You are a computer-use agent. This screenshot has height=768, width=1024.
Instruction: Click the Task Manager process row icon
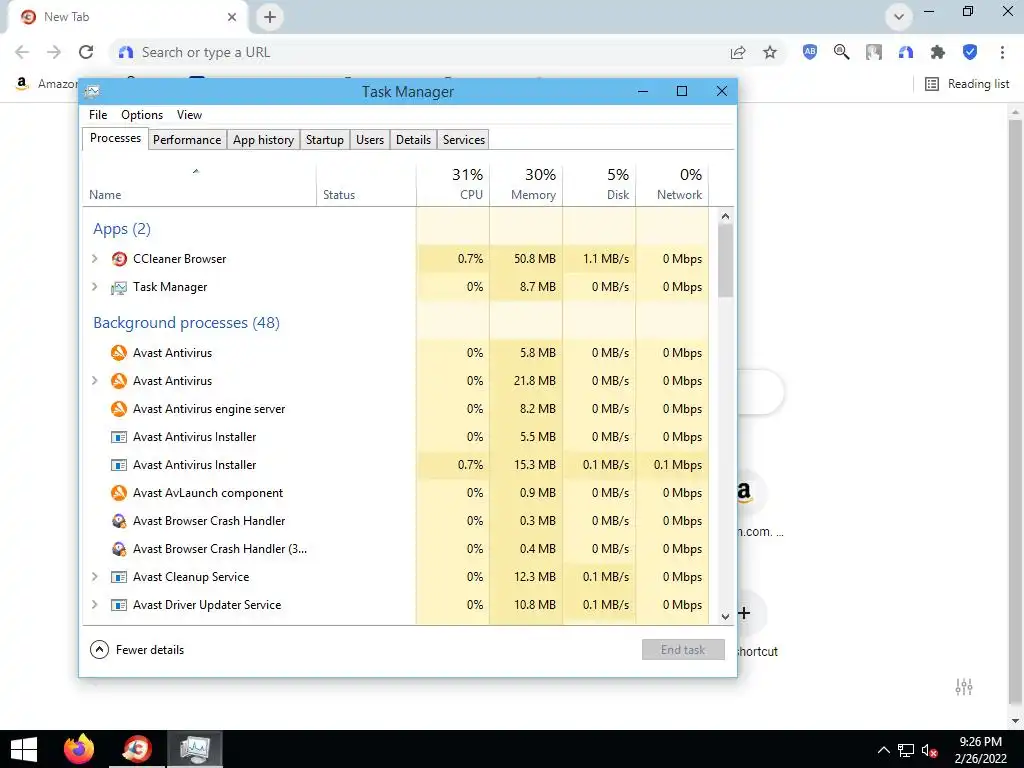[119, 287]
